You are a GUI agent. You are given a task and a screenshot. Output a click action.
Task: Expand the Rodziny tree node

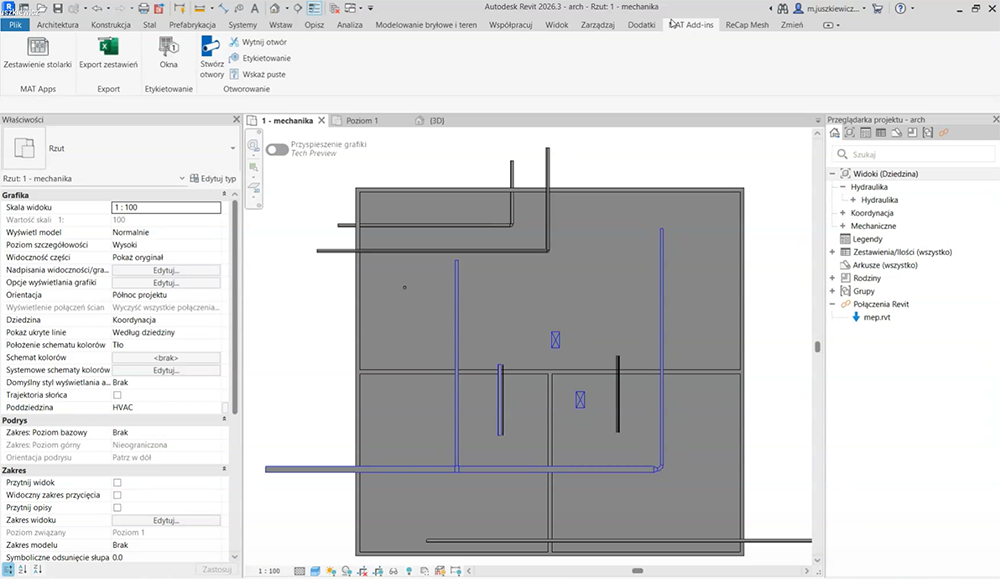[x=832, y=278]
